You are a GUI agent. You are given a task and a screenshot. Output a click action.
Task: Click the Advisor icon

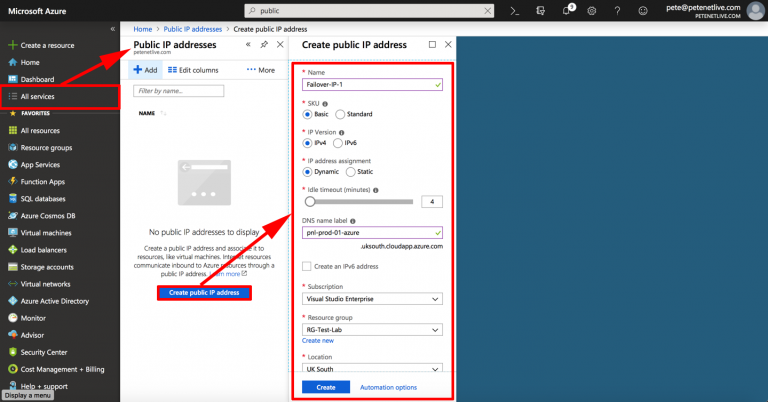pyautogui.click(x=13, y=335)
